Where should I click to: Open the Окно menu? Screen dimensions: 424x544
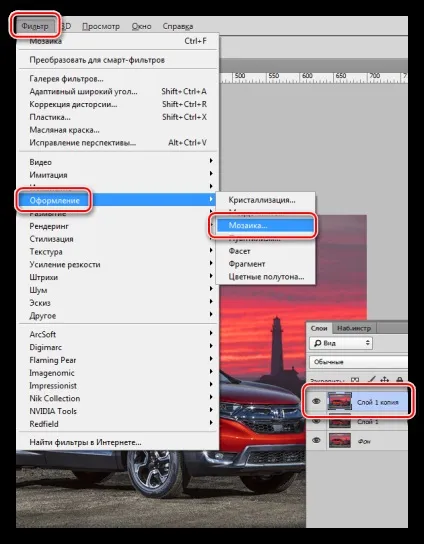141,26
